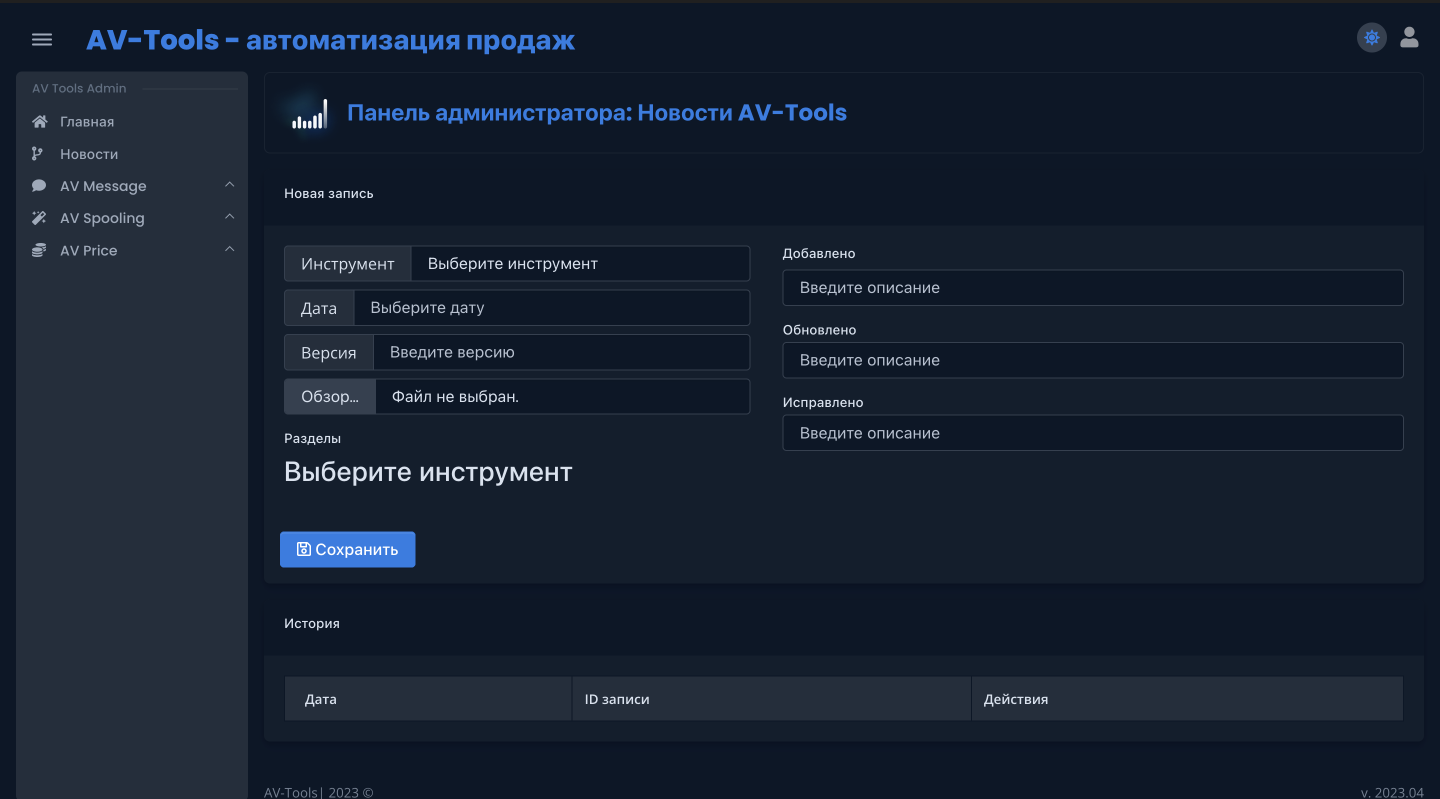This screenshot has height=799, width=1440.
Task: Click the AV Tools Admin sidebar heading
Action: click(79, 88)
